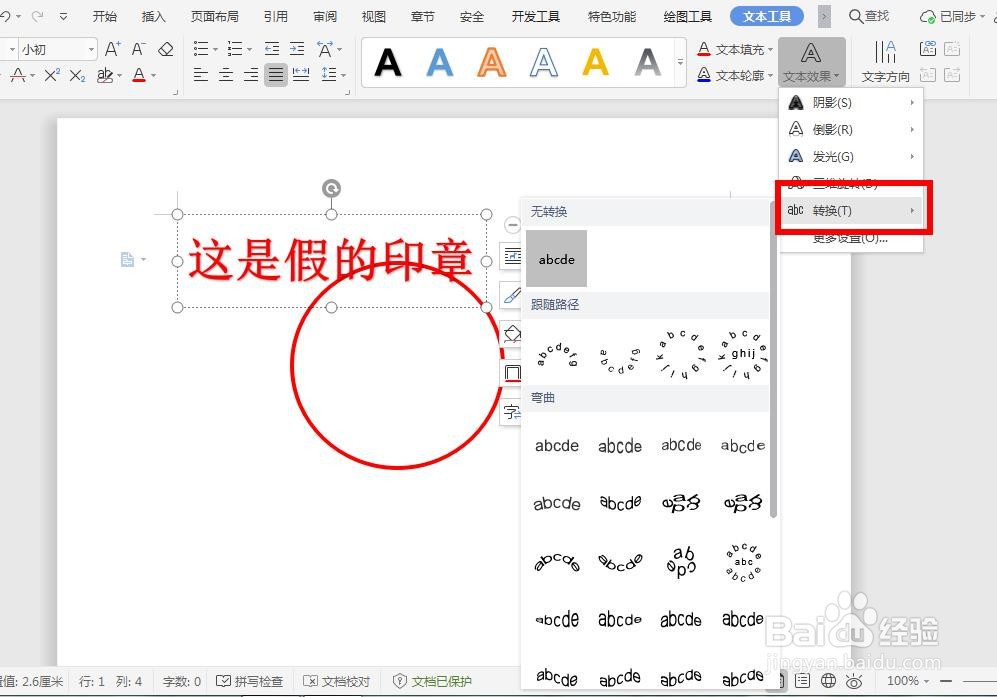Select the subscript X₂ icon
The image size is (997, 697).
[x=77, y=76]
